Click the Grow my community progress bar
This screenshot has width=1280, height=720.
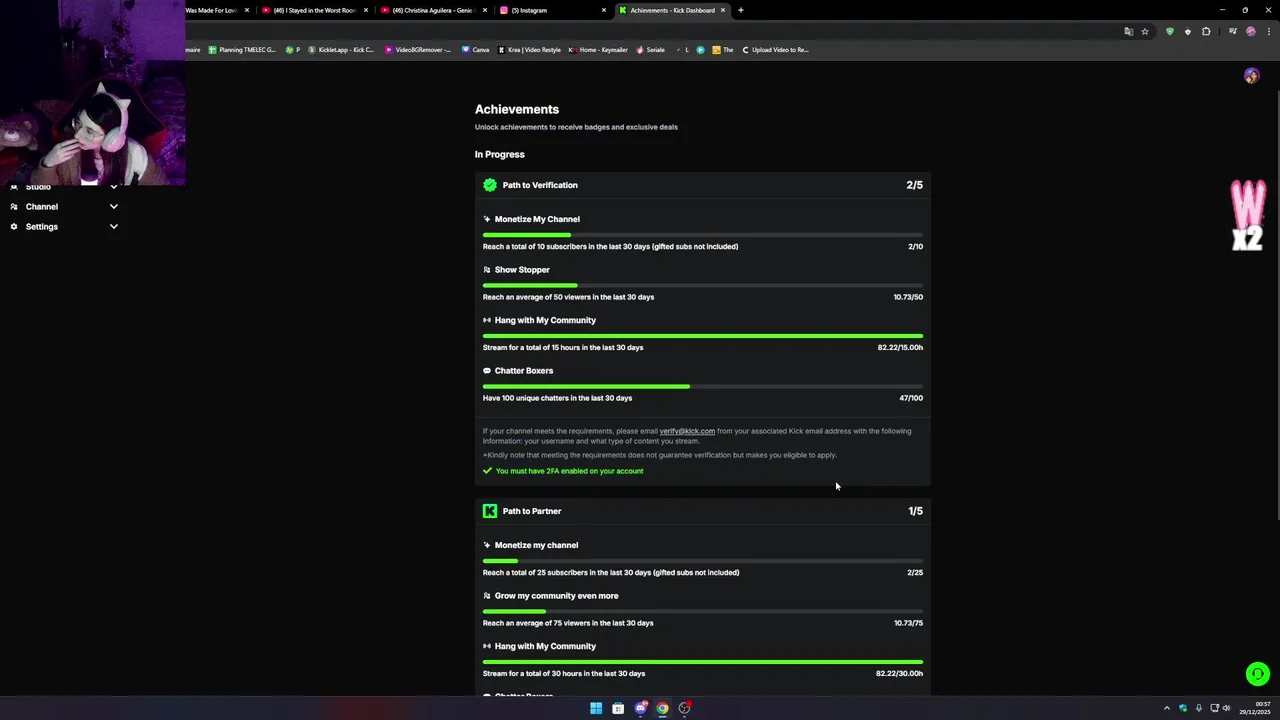(x=703, y=611)
